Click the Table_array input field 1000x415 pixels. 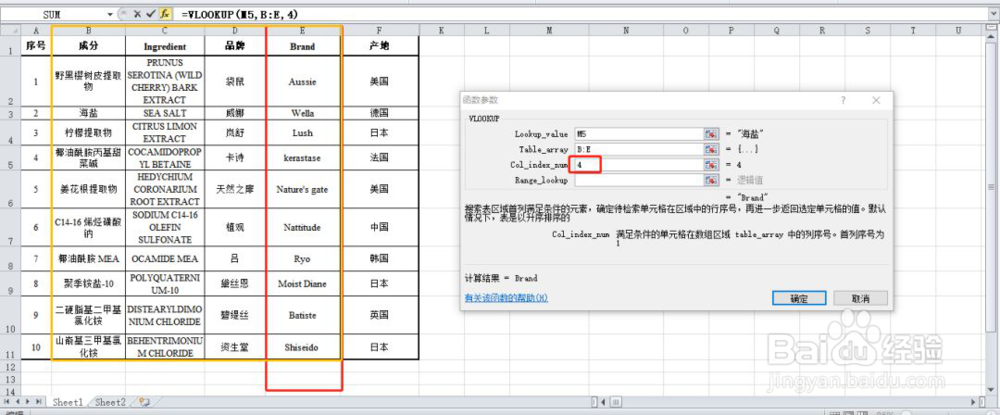(638, 149)
